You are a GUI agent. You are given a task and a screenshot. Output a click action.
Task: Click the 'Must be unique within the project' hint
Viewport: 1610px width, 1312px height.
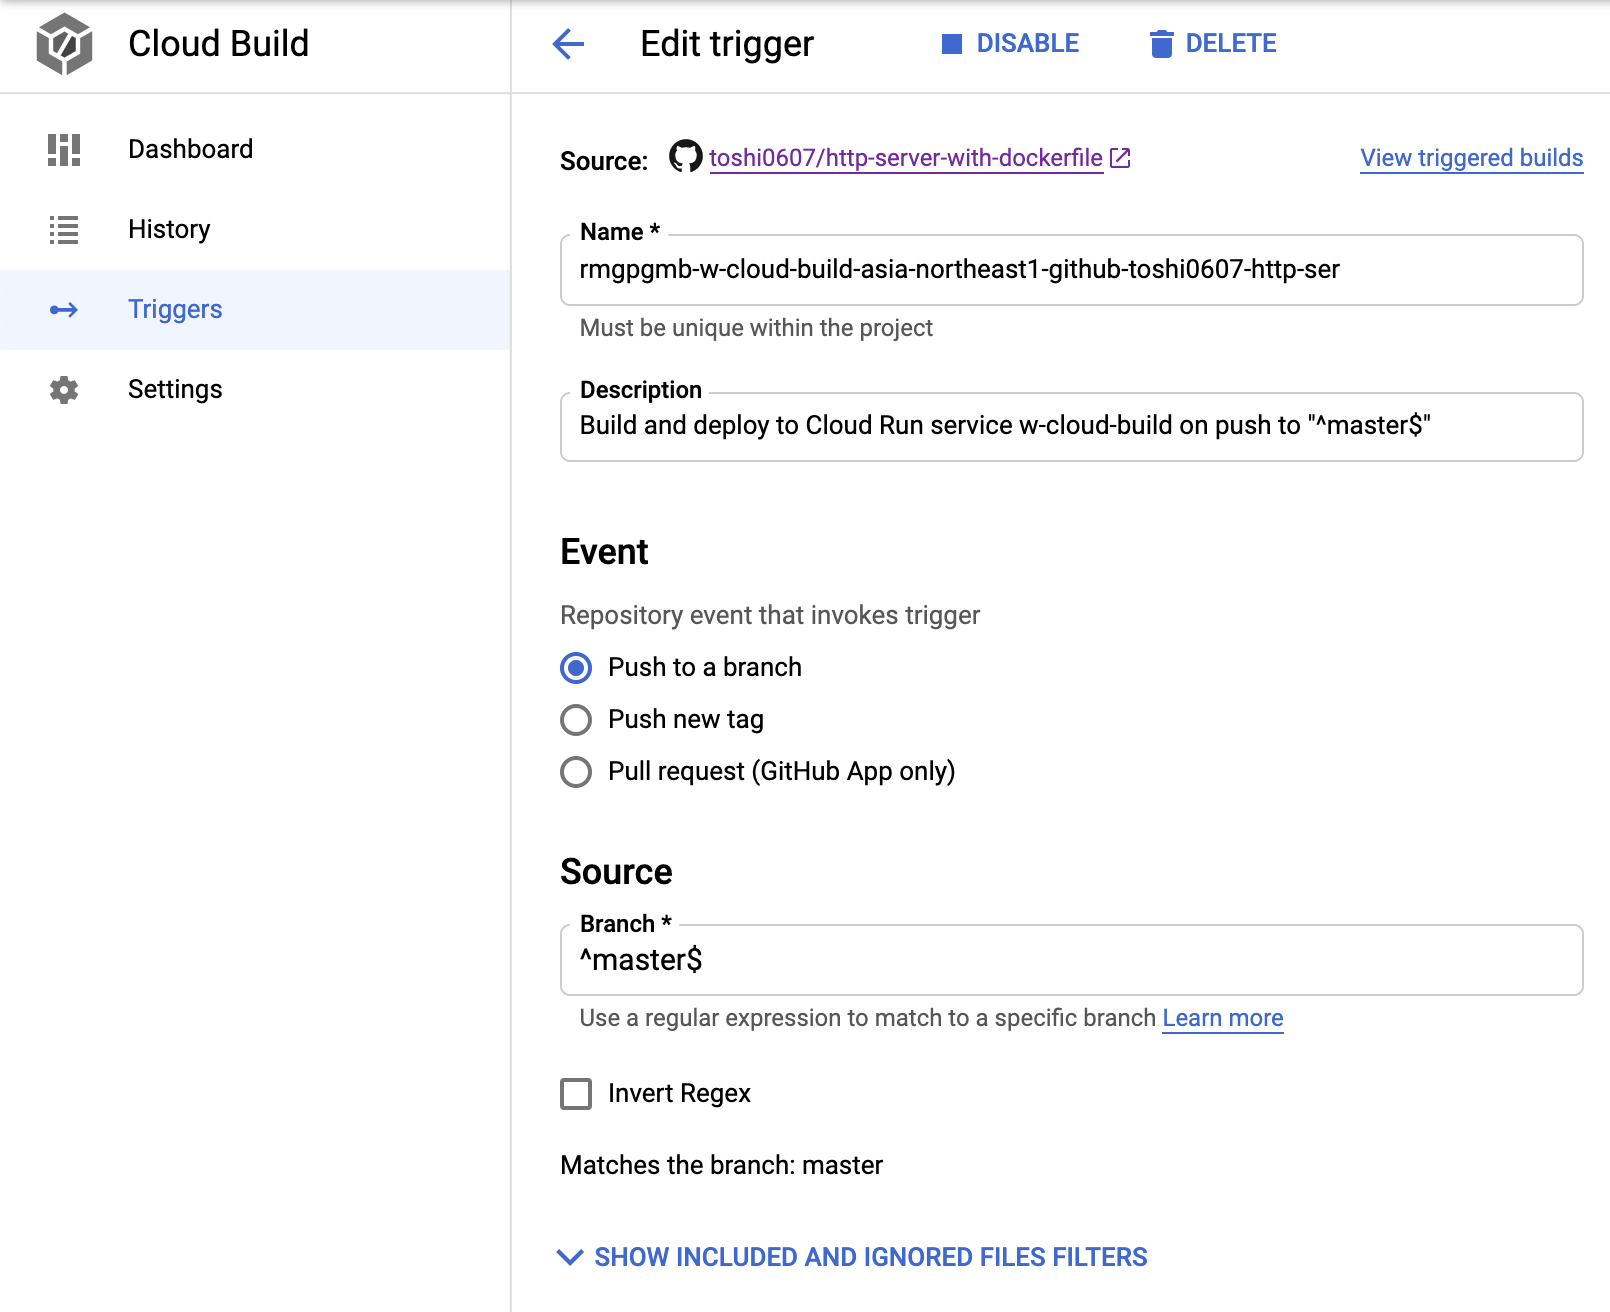[756, 328]
